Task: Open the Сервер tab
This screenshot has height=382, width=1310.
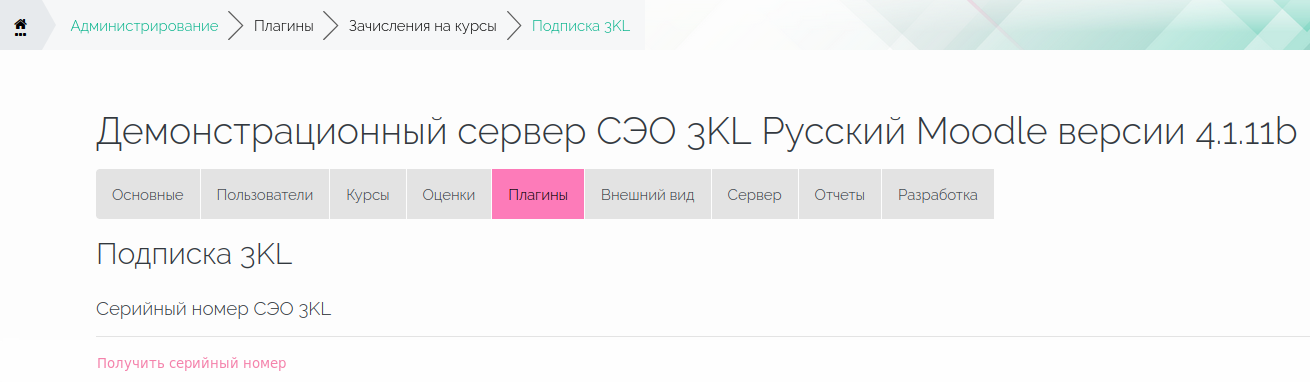Action: click(754, 195)
